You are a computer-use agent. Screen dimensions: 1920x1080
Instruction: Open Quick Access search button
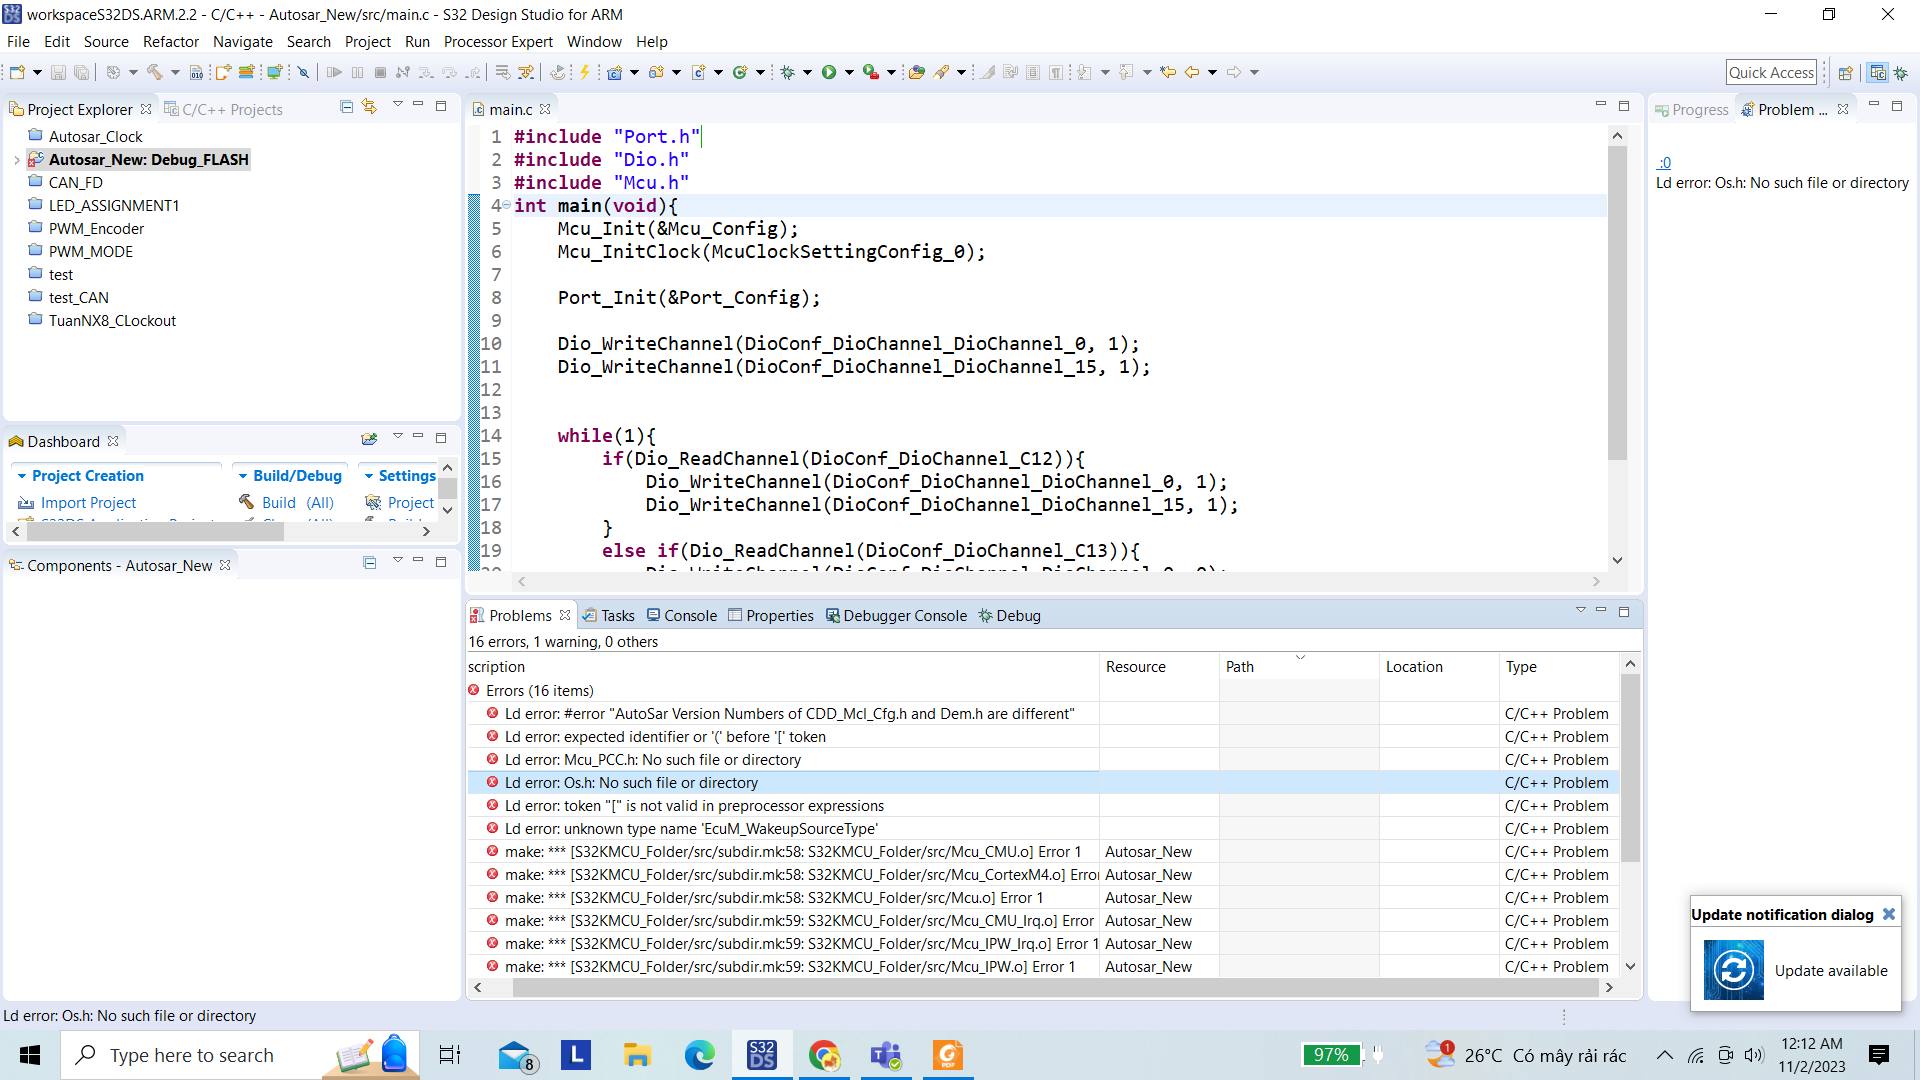pyautogui.click(x=1772, y=71)
